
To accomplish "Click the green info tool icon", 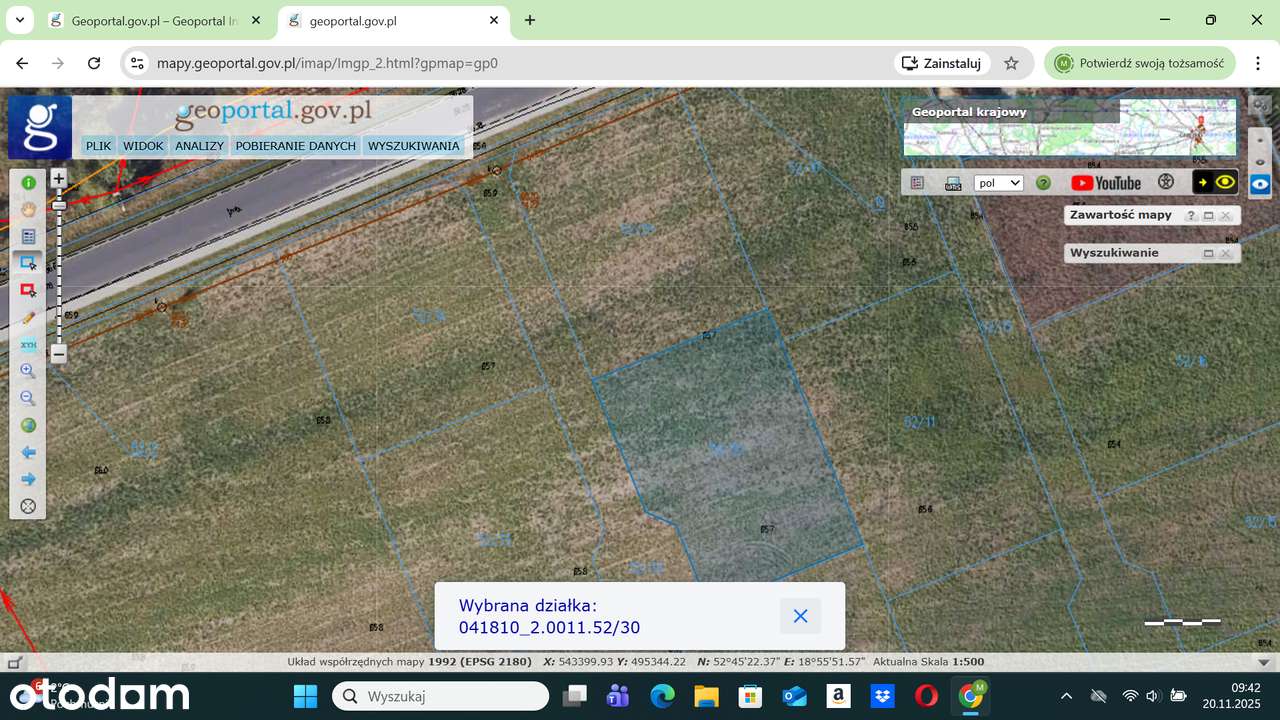I will tap(28, 183).
